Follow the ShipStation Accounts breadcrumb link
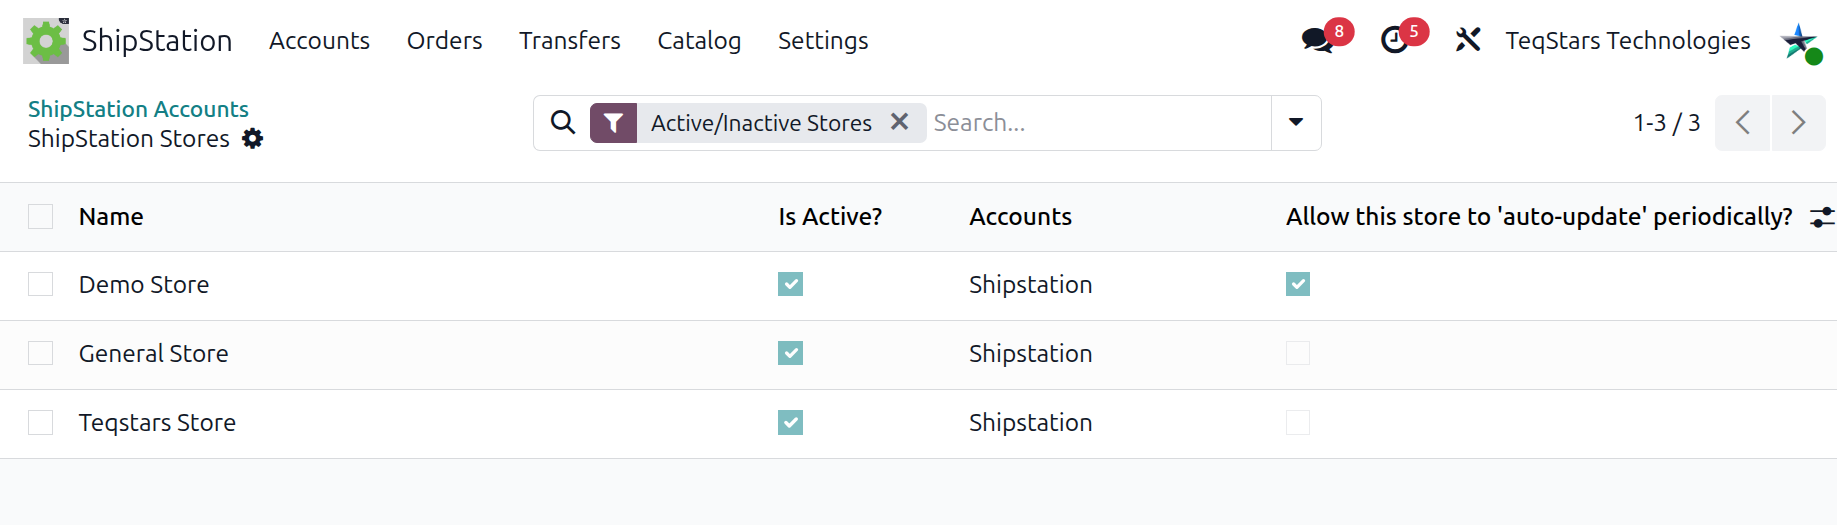1837x525 pixels. [138, 109]
